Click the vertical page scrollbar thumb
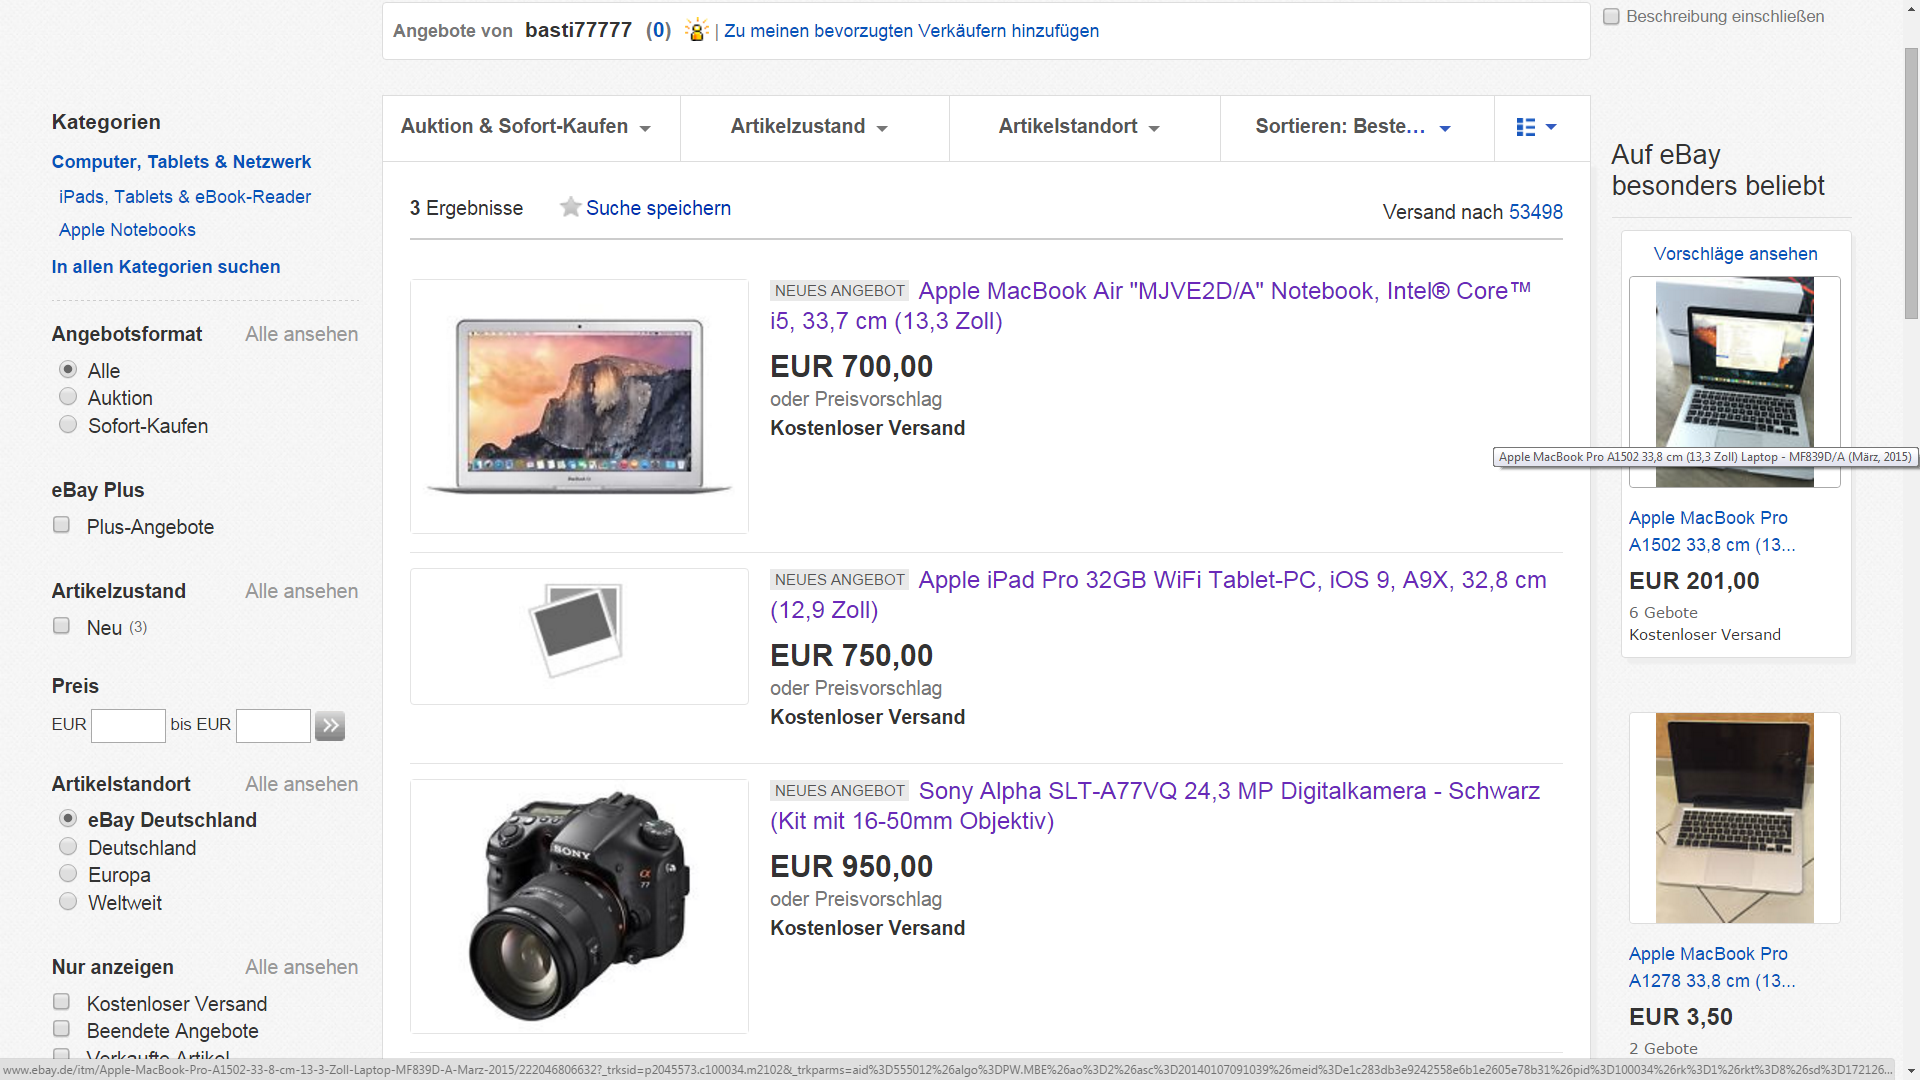Viewport: 1920px width, 1080px height. [x=1911, y=183]
